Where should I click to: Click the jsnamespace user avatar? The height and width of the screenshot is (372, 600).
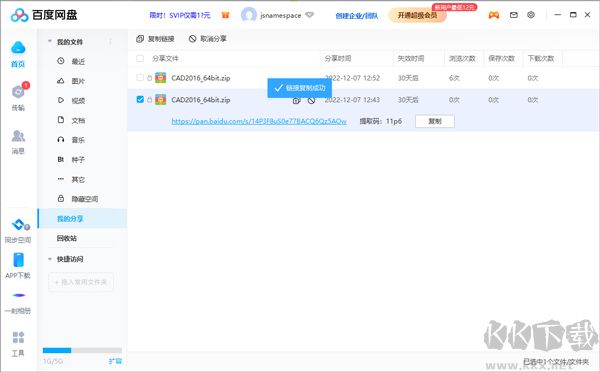tap(249, 15)
